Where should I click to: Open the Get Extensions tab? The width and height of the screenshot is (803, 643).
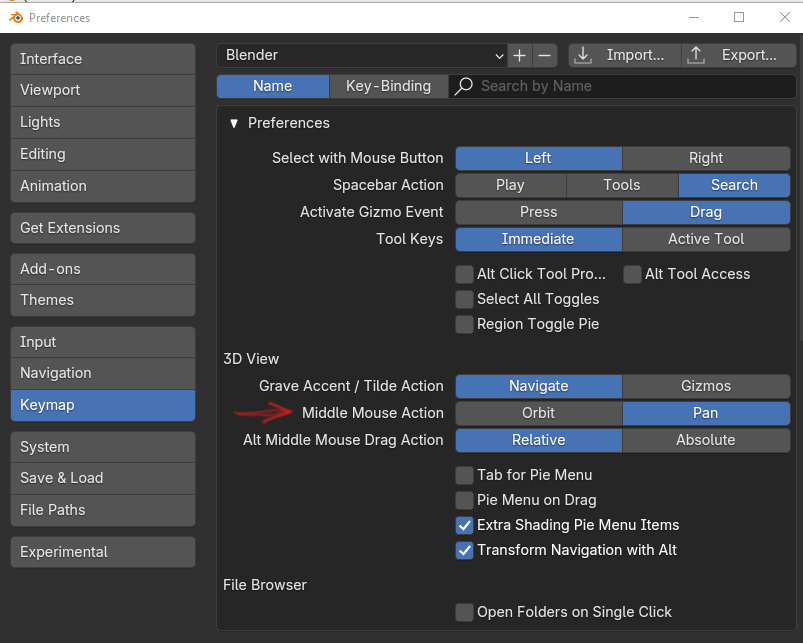tap(103, 228)
